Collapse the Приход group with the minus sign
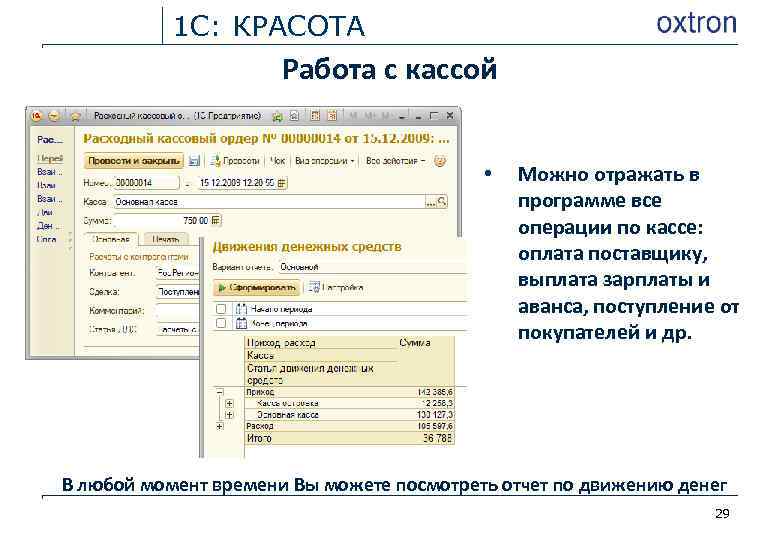 220,392
